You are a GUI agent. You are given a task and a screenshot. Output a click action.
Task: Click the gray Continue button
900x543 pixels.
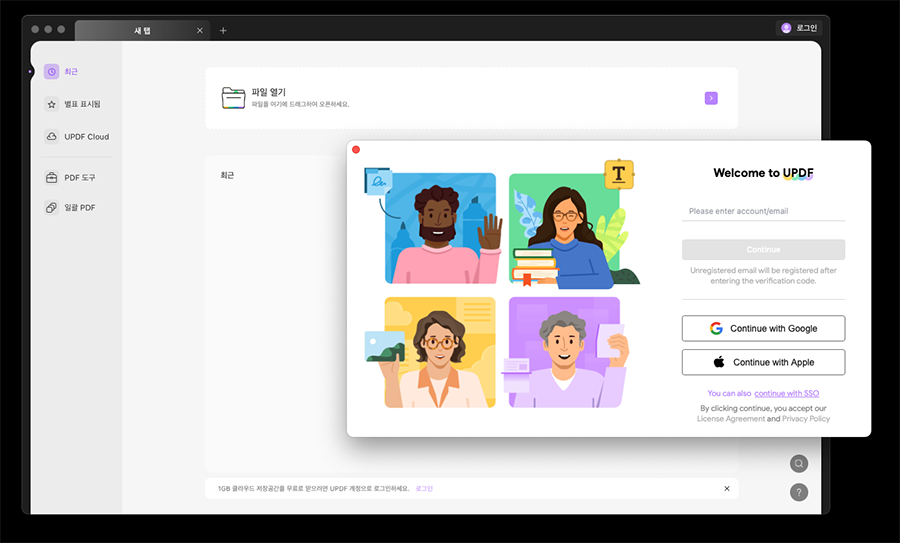(x=763, y=250)
